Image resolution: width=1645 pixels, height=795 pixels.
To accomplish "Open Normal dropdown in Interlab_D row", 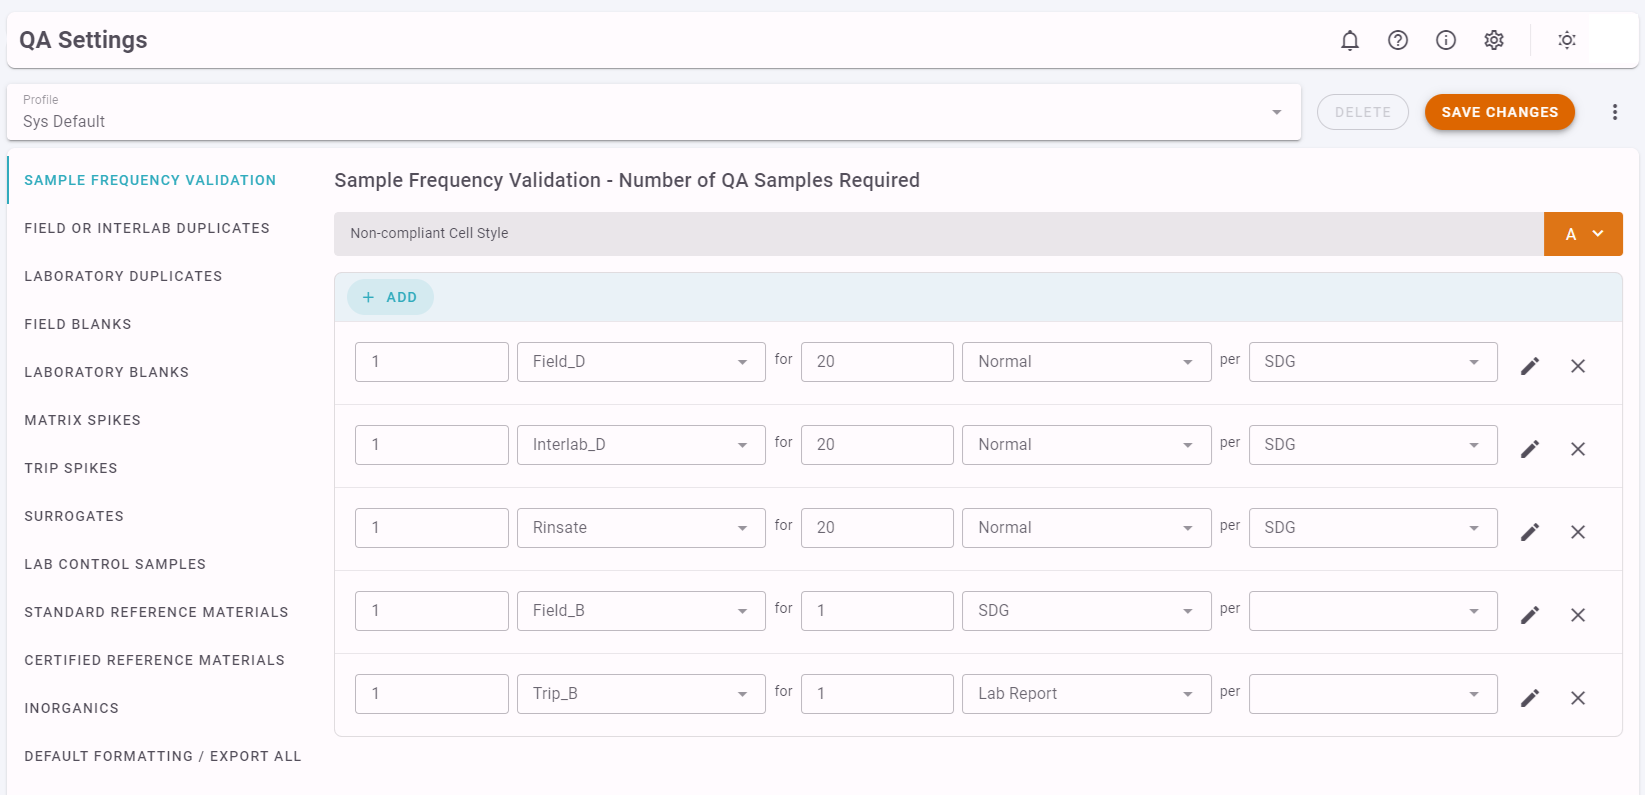I will [1087, 445].
